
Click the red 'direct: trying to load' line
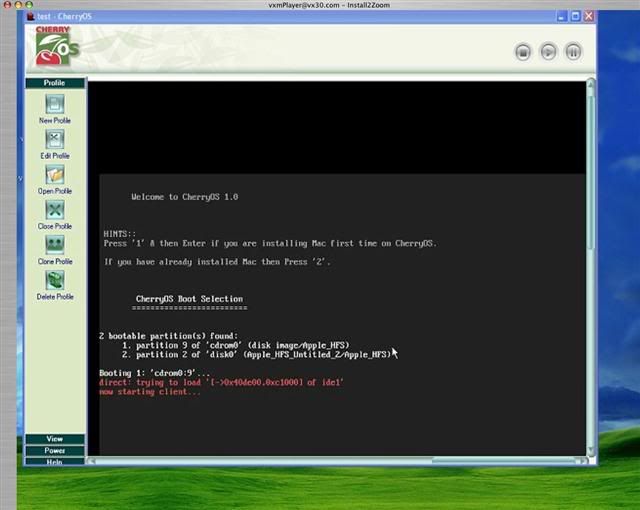pyautogui.click(x=221, y=382)
